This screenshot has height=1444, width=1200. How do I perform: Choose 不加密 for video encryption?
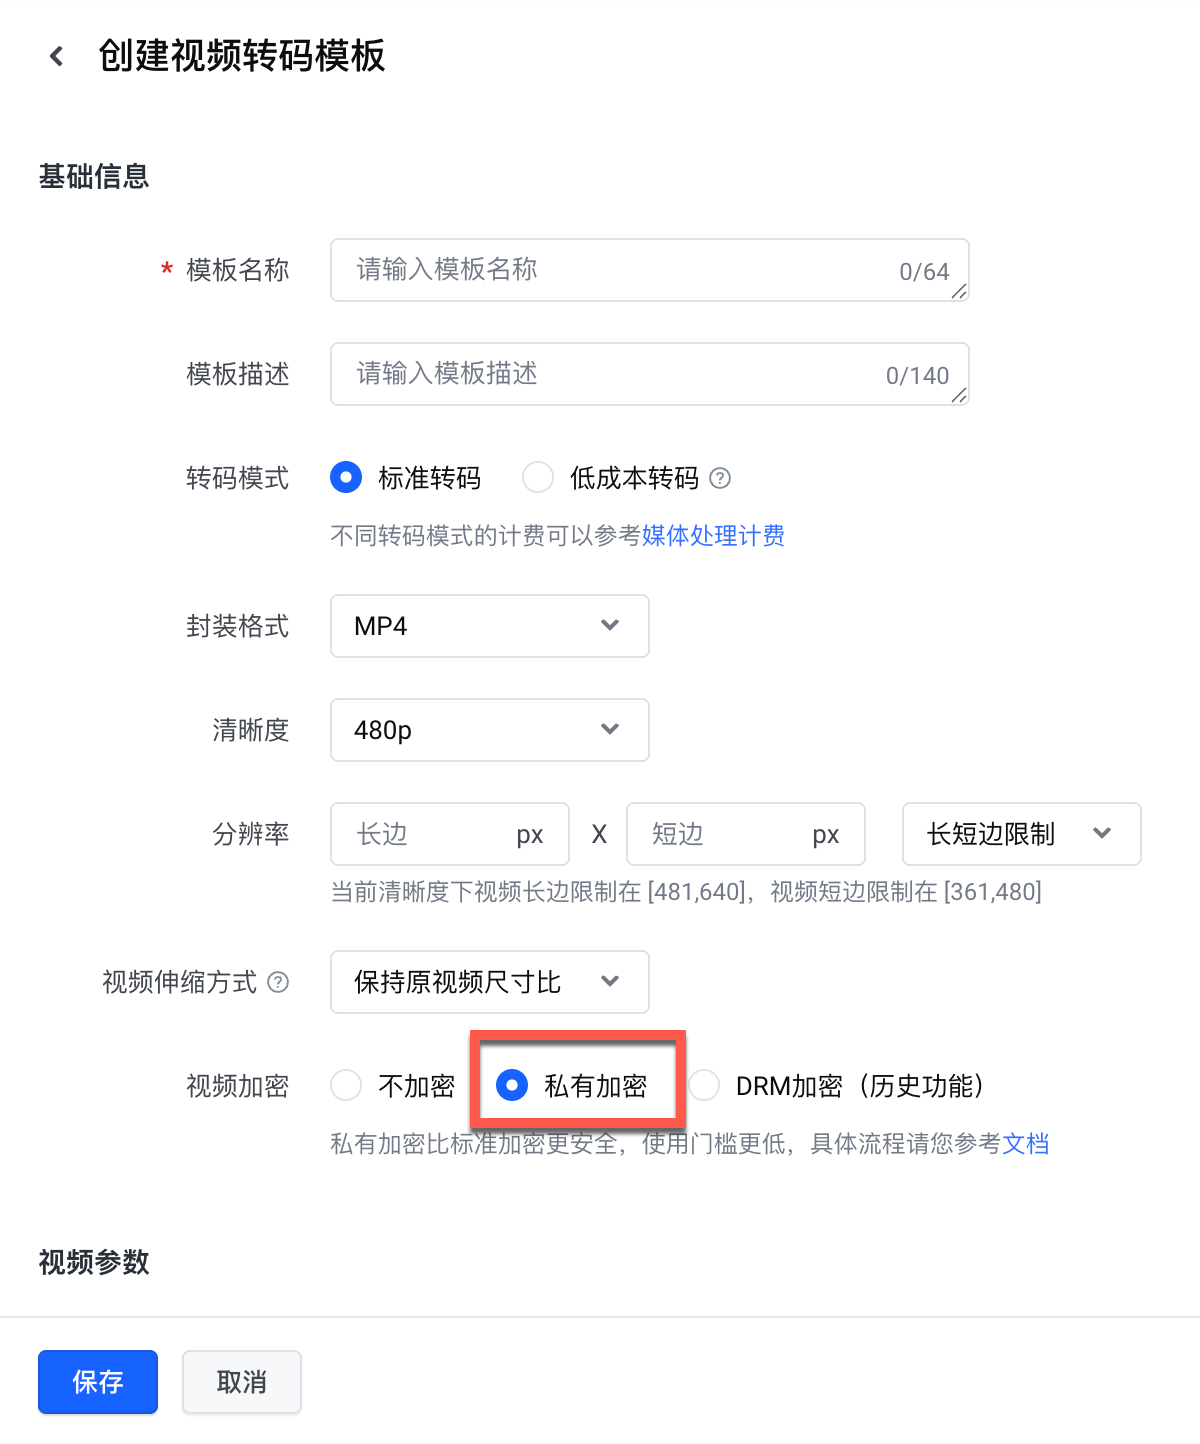pyautogui.click(x=346, y=1085)
